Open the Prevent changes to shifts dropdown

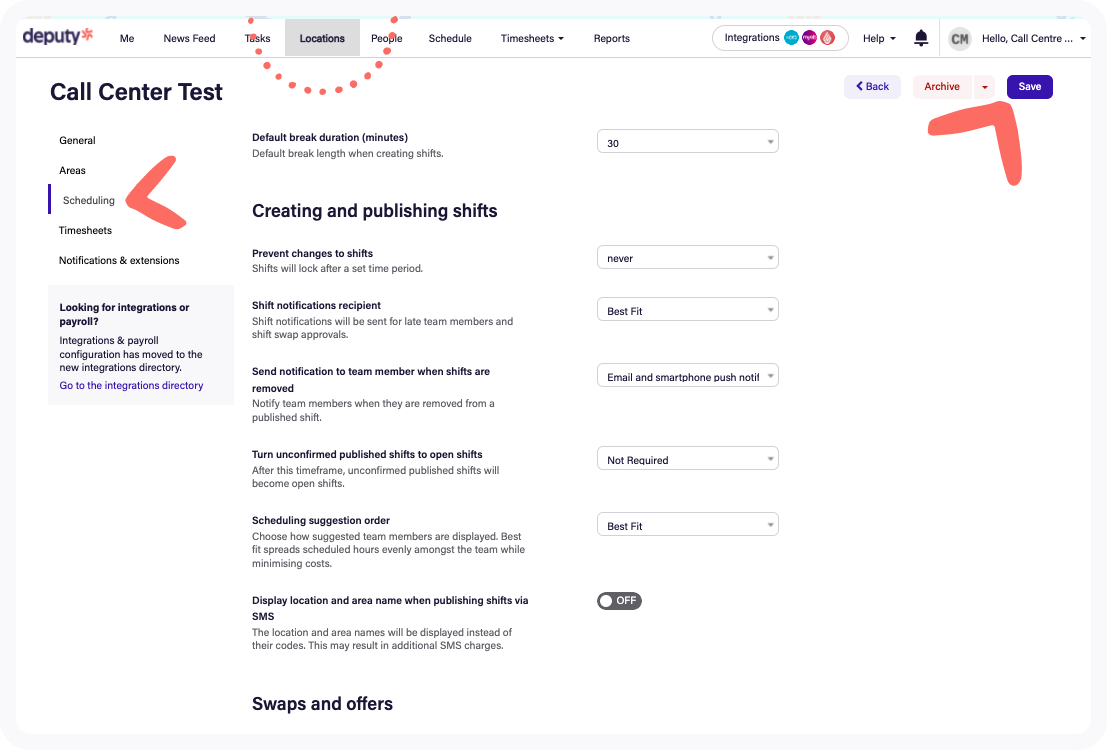(x=688, y=258)
